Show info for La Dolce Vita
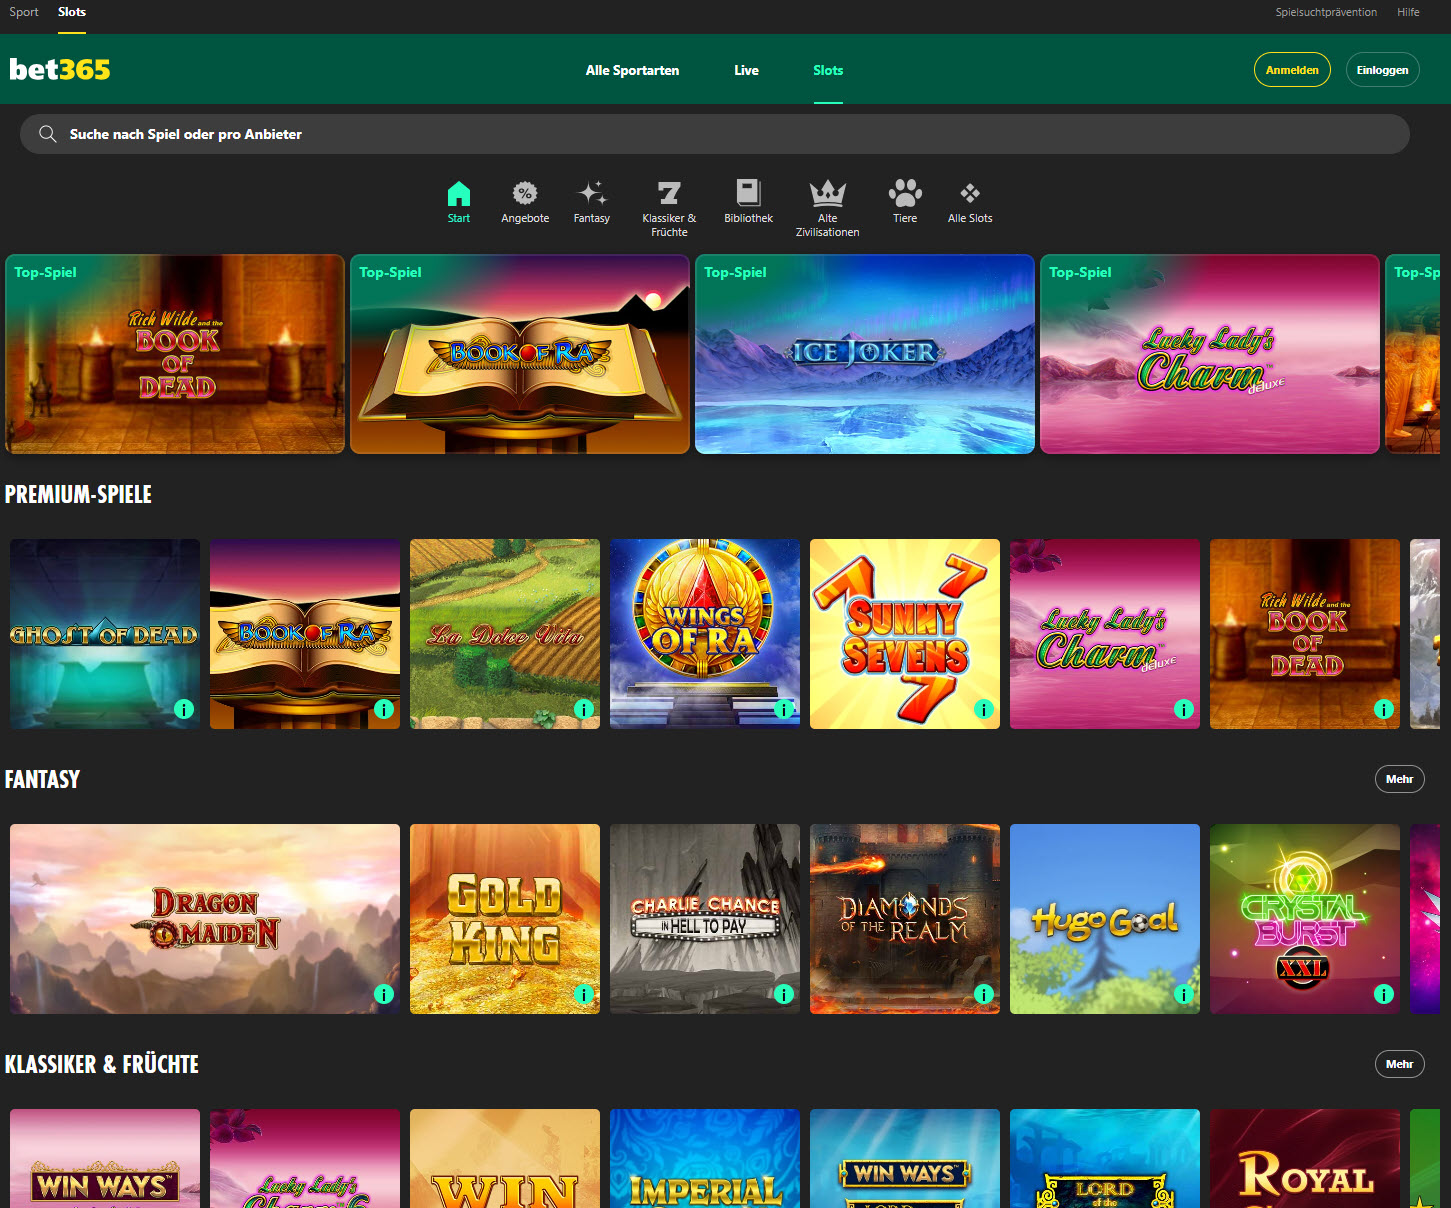 (x=584, y=709)
